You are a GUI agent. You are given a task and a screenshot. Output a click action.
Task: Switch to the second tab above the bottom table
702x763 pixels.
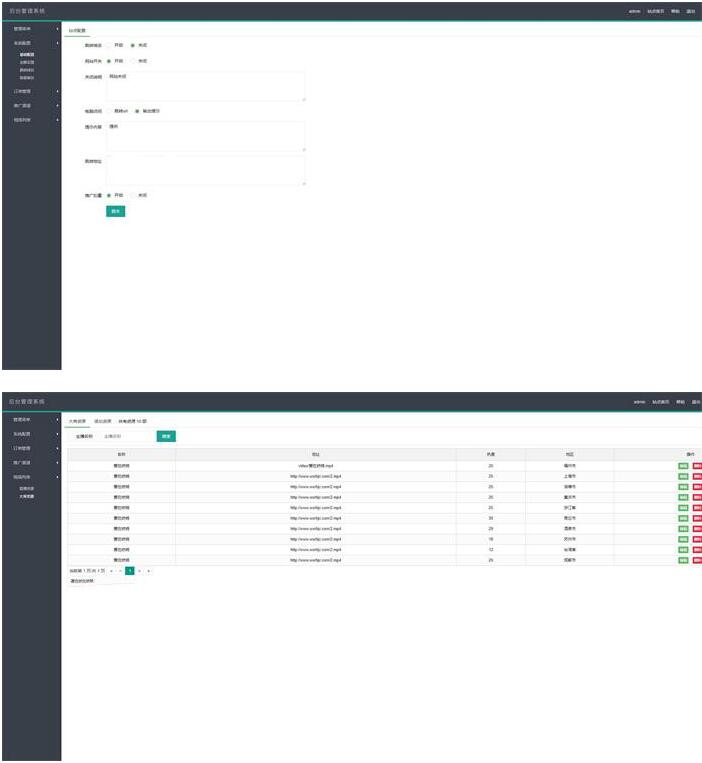coord(103,421)
